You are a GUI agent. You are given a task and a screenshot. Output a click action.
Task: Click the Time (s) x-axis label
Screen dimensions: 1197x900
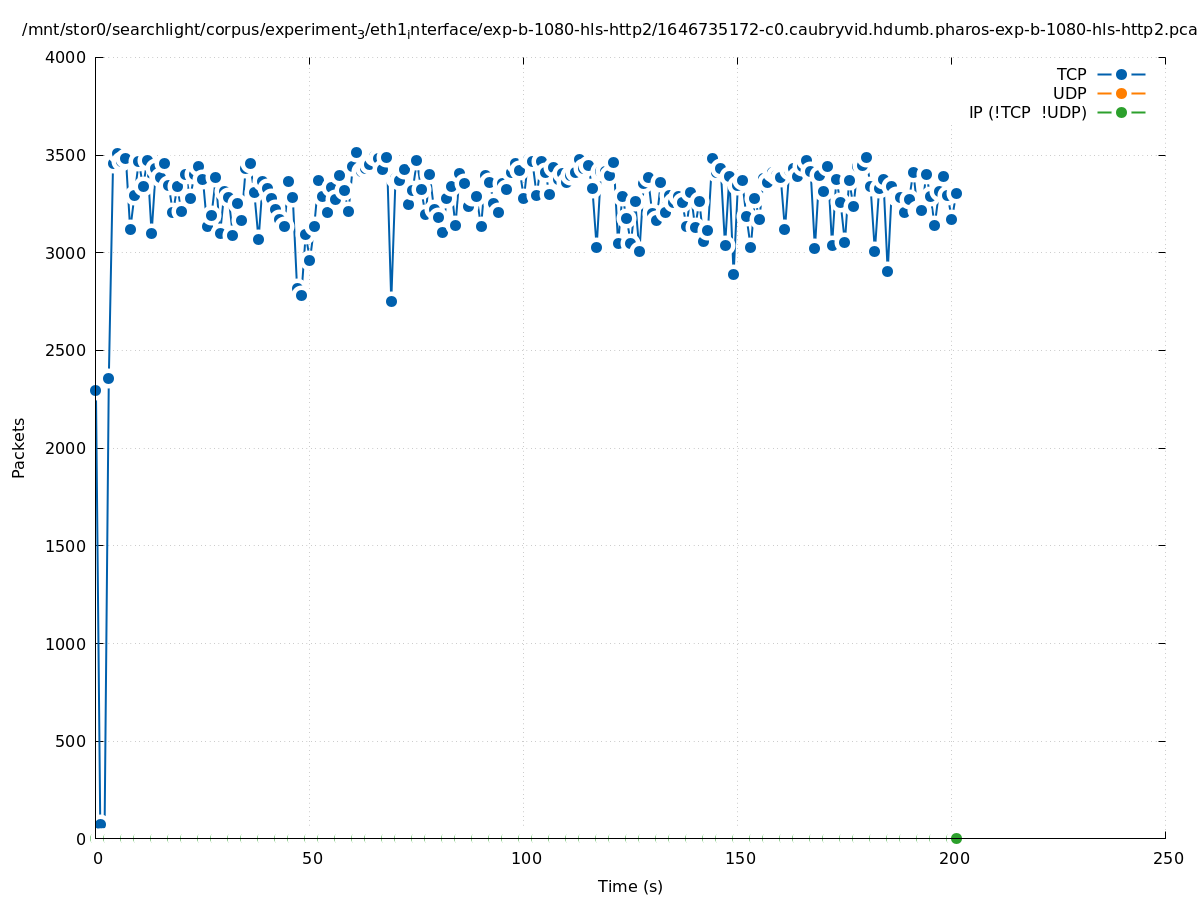[630, 886]
